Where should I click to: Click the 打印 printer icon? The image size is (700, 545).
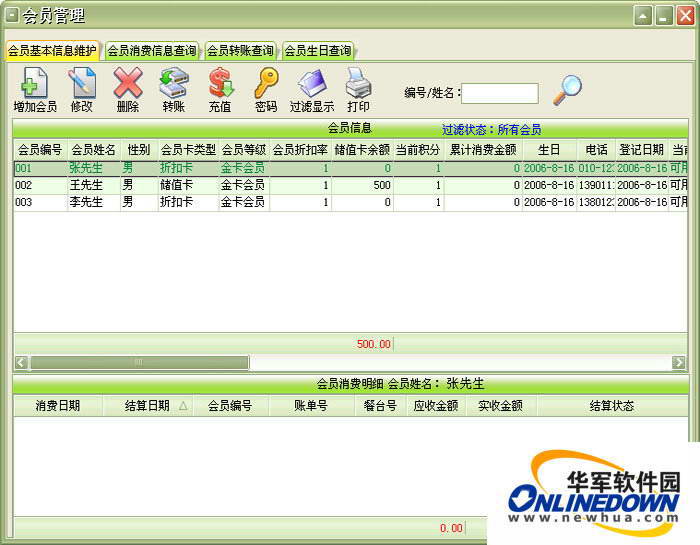[x=358, y=90]
